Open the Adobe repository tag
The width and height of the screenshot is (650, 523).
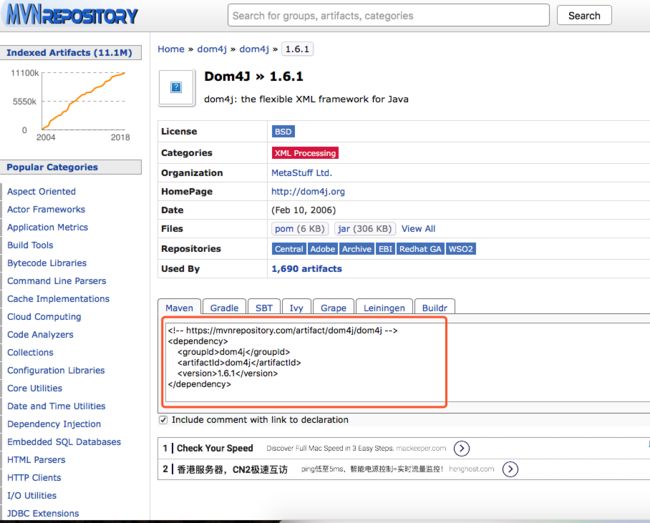323,249
